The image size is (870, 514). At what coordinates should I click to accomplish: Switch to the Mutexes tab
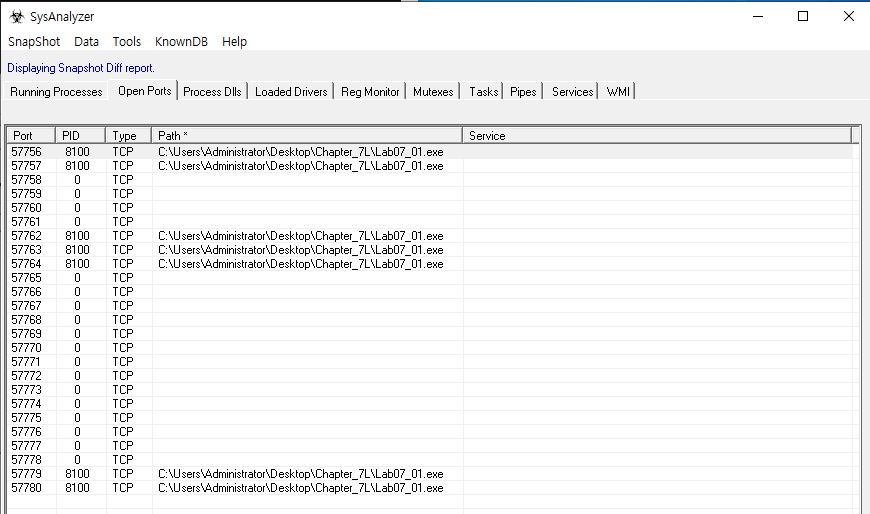(433, 92)
